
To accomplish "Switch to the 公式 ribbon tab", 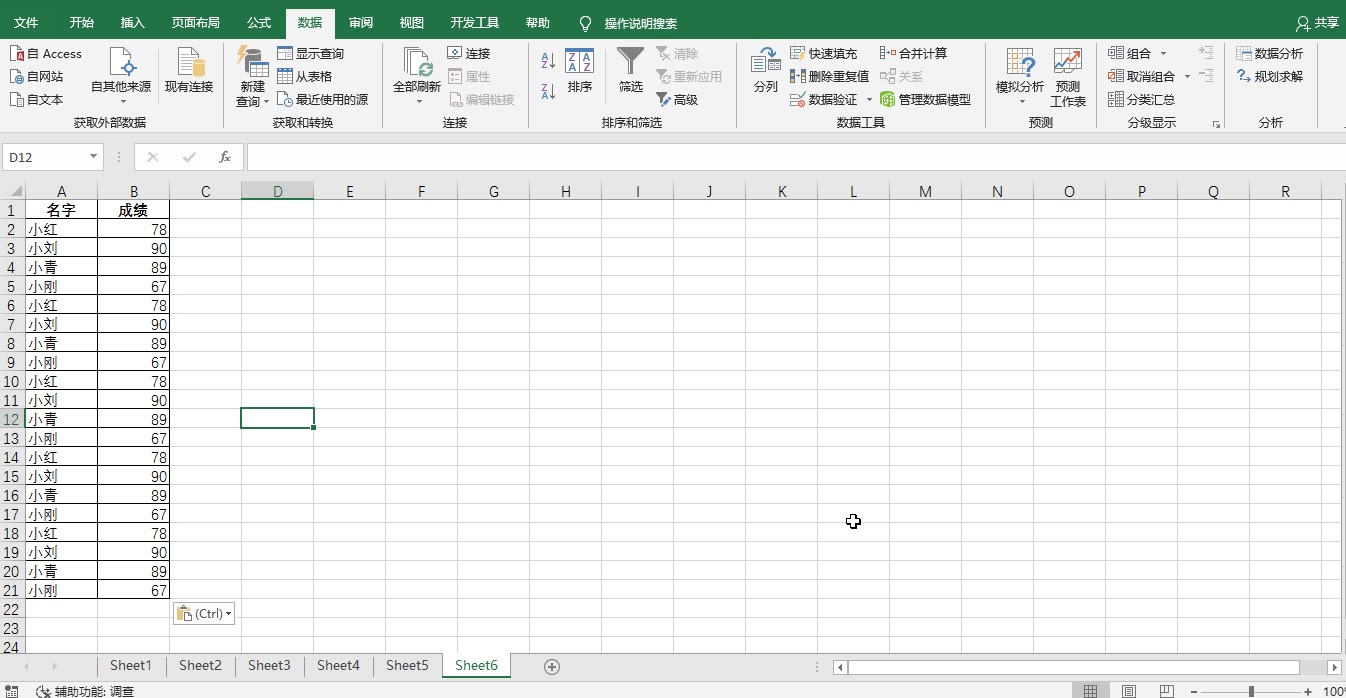I will (x=258, y=22).
